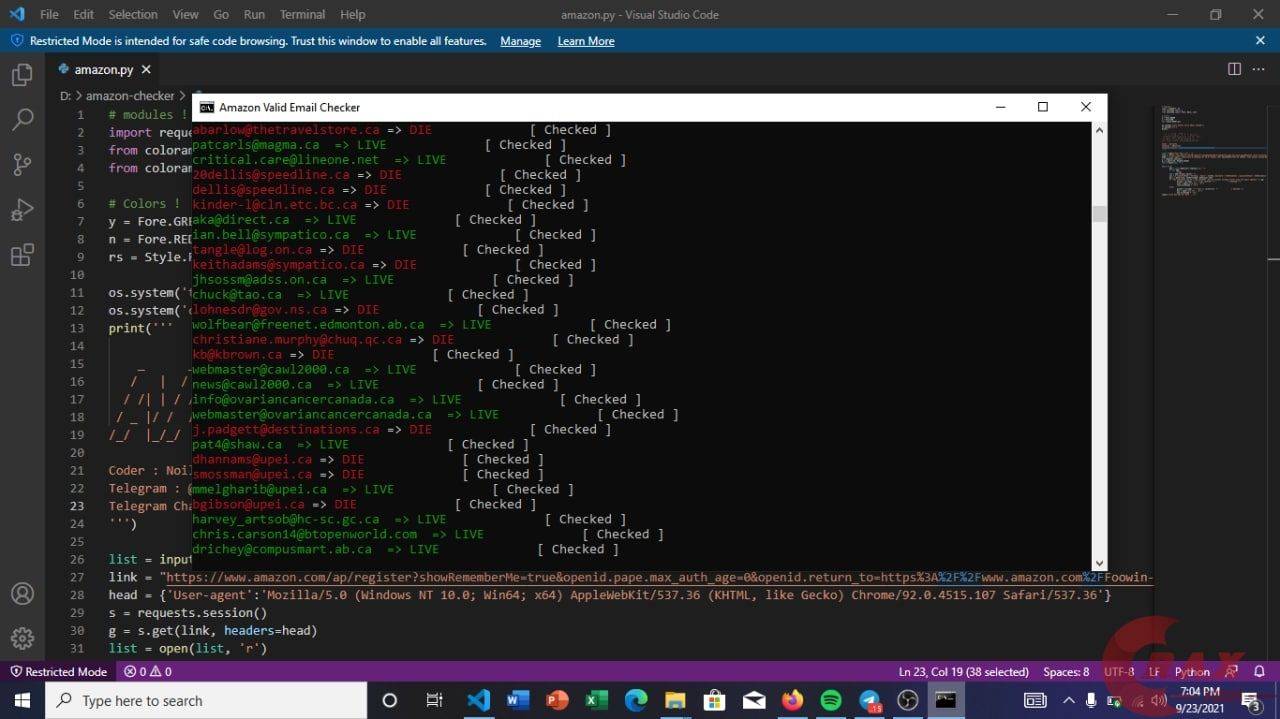The height and width of the screenshot is (719, 1280).
Task: Click the taskbar clock 7:04 PM
Action: point(1200,700)
